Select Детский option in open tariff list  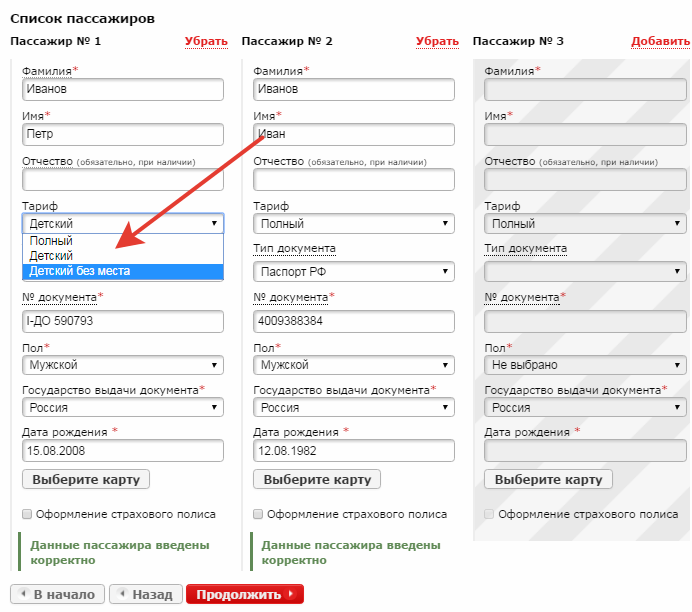point(123,256)
